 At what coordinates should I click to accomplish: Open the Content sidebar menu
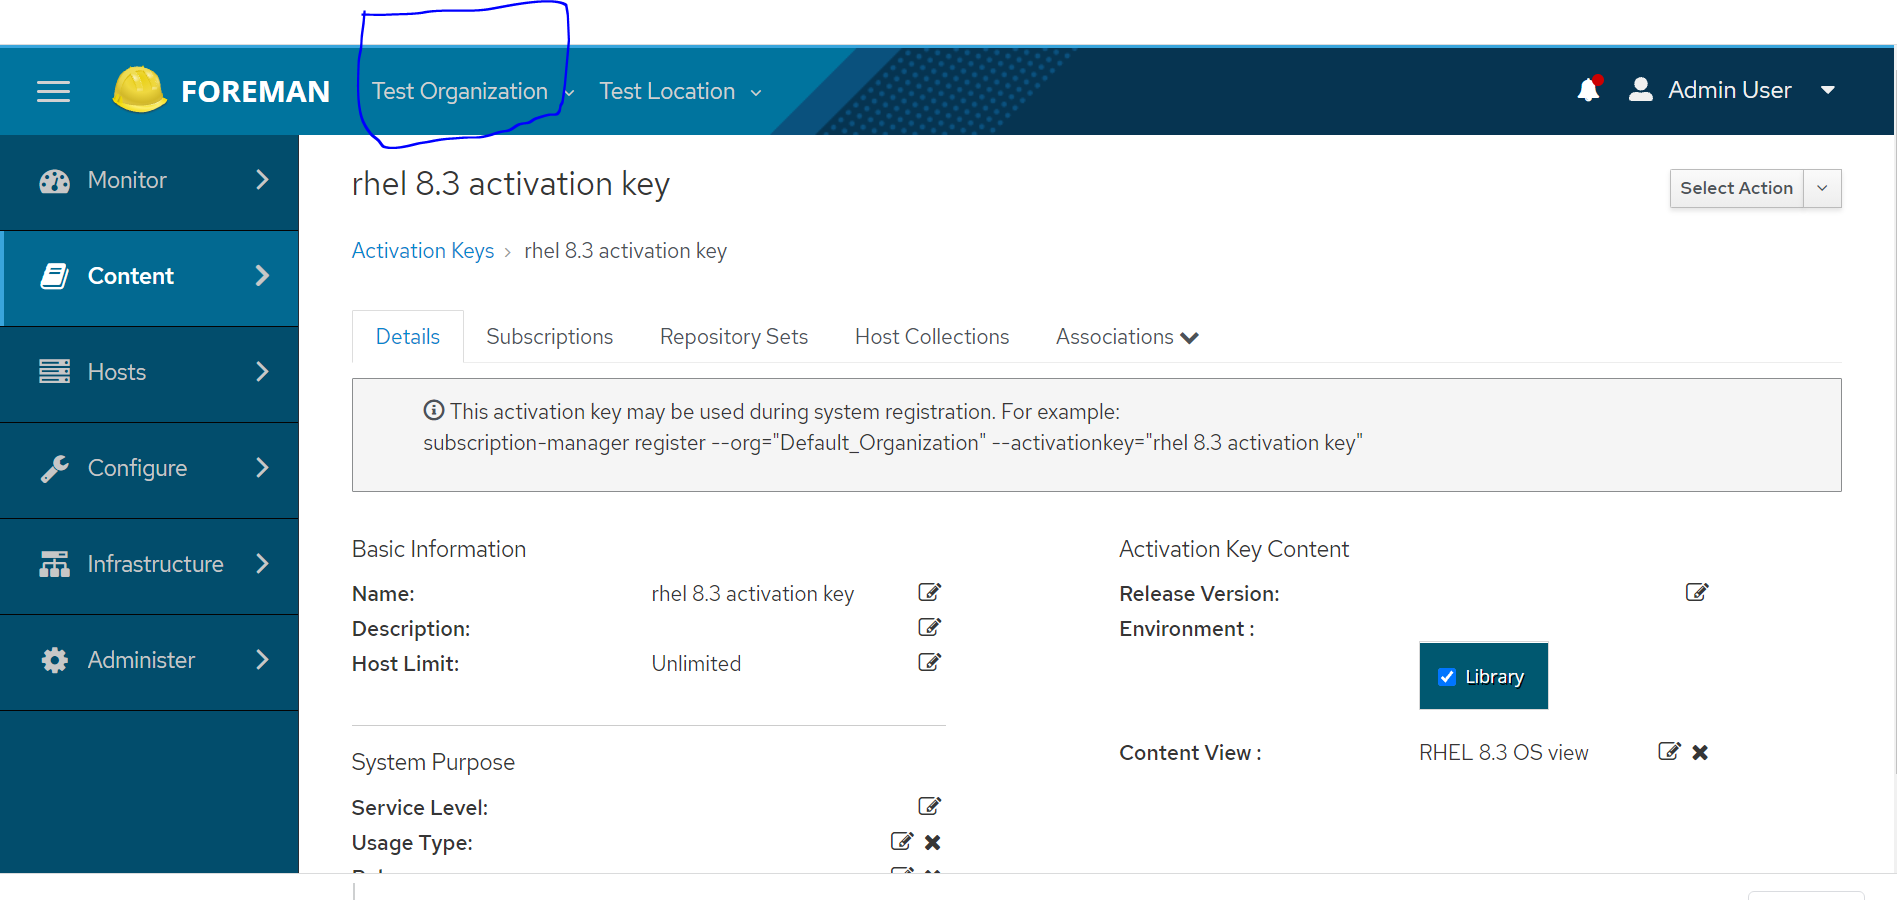(150, 277)
